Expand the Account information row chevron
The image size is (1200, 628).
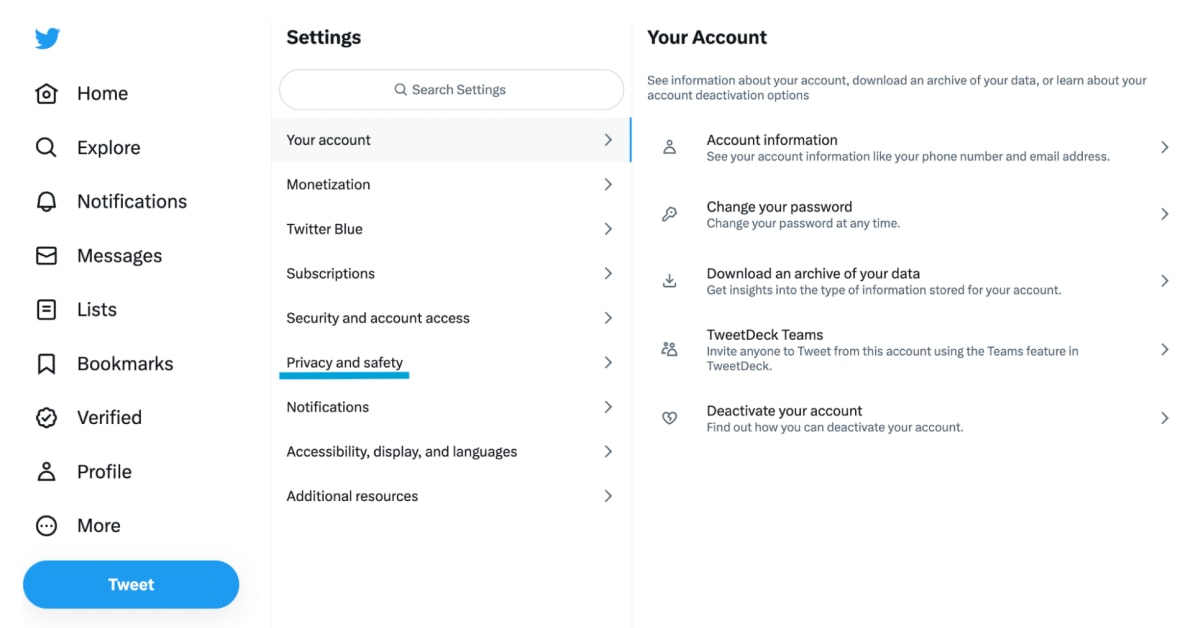point(1164,147)
